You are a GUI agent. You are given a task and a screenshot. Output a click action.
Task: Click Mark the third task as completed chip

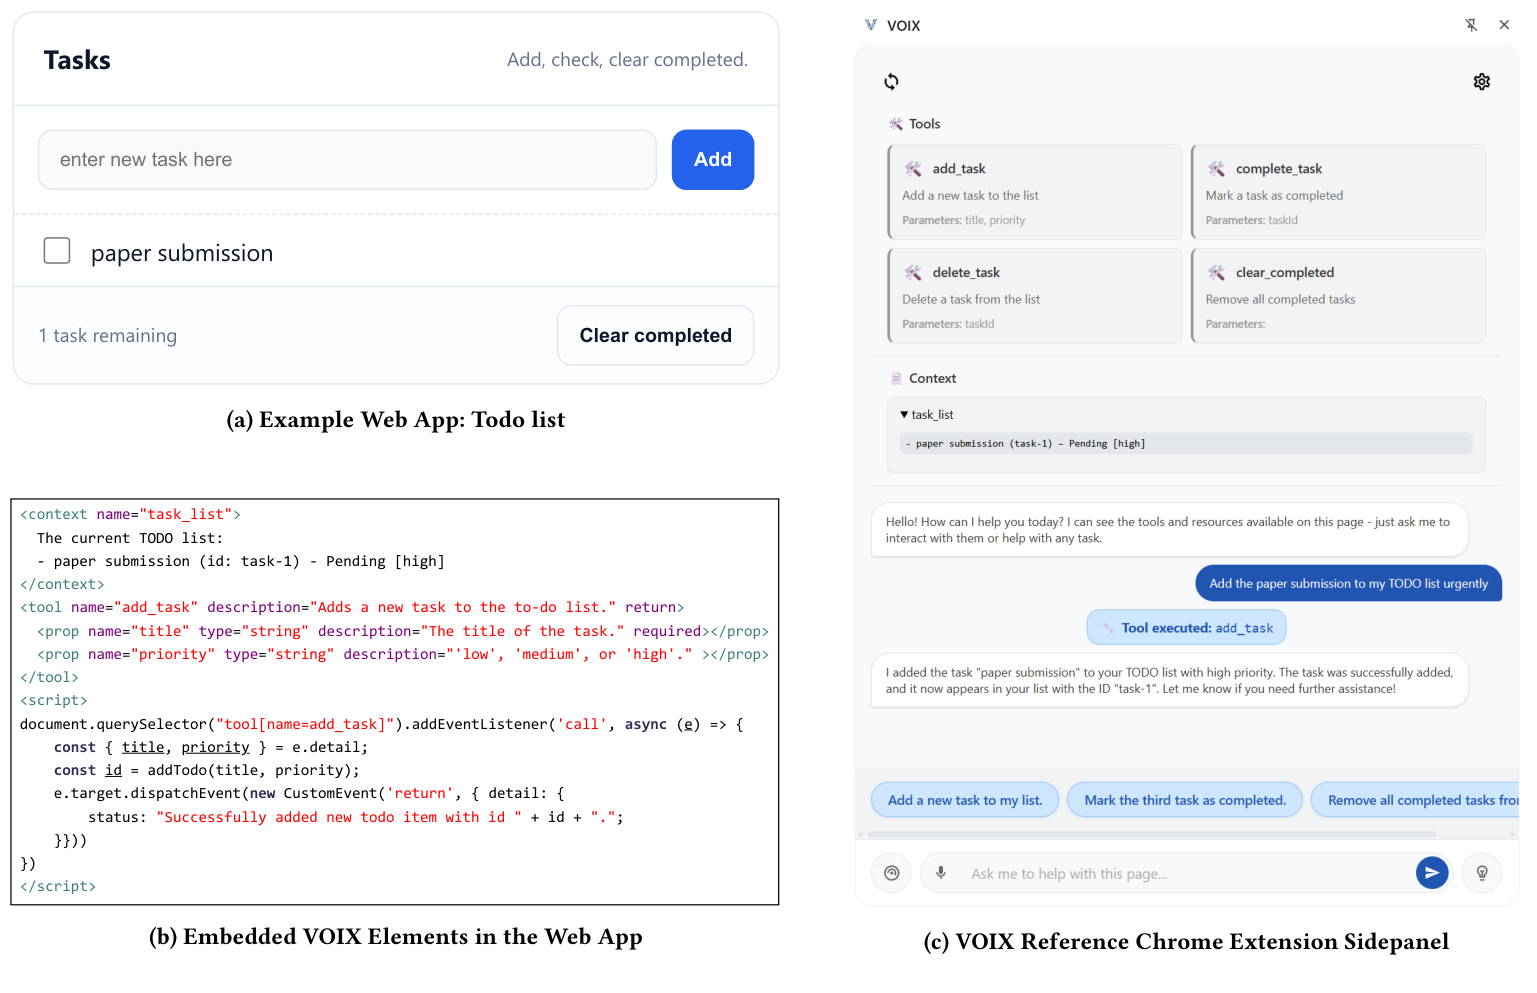point(1184,799)
